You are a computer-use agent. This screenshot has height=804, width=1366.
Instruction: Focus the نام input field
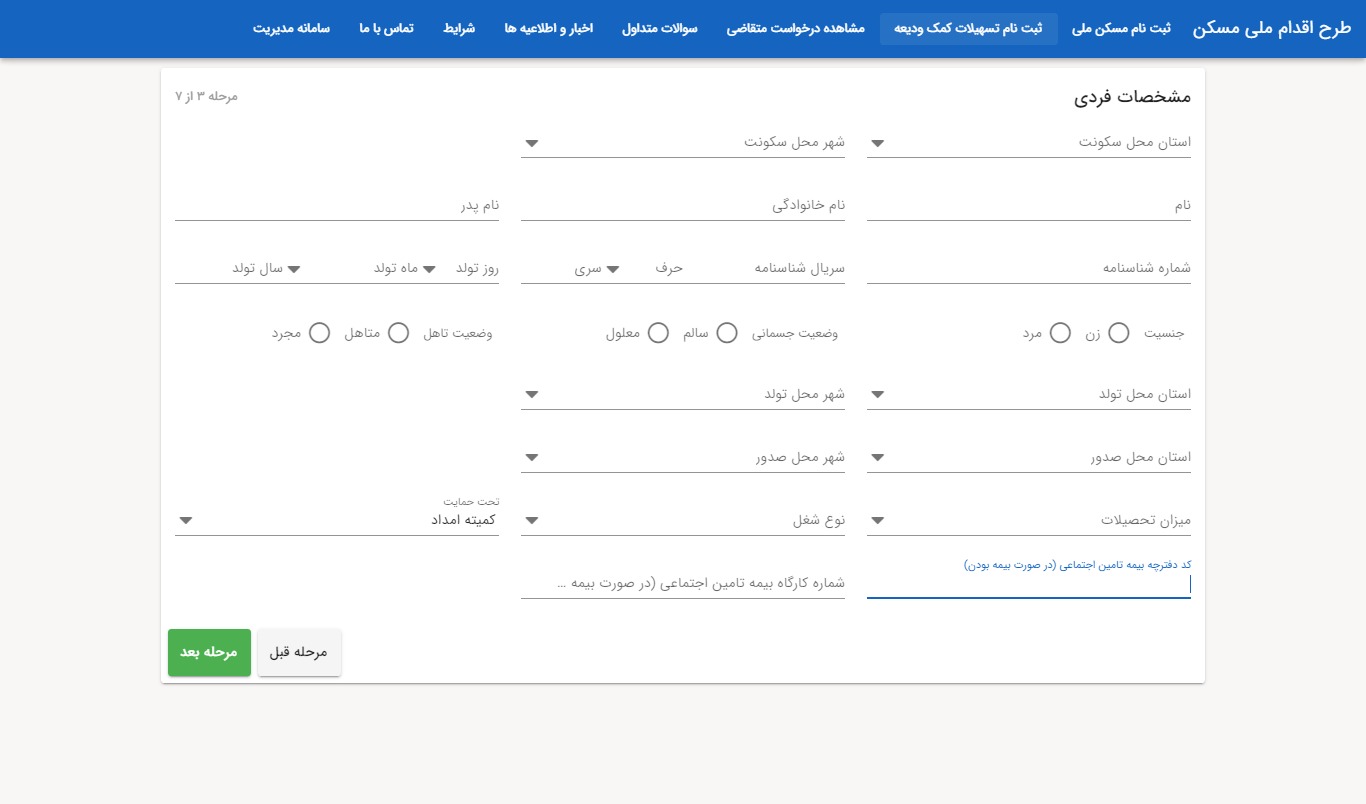point(1028,206)
